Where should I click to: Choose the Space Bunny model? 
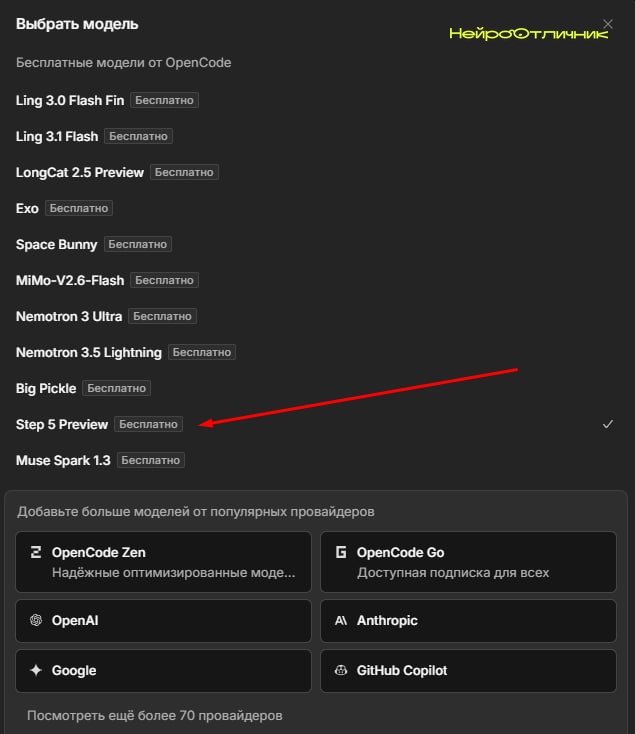click(314, 244)
